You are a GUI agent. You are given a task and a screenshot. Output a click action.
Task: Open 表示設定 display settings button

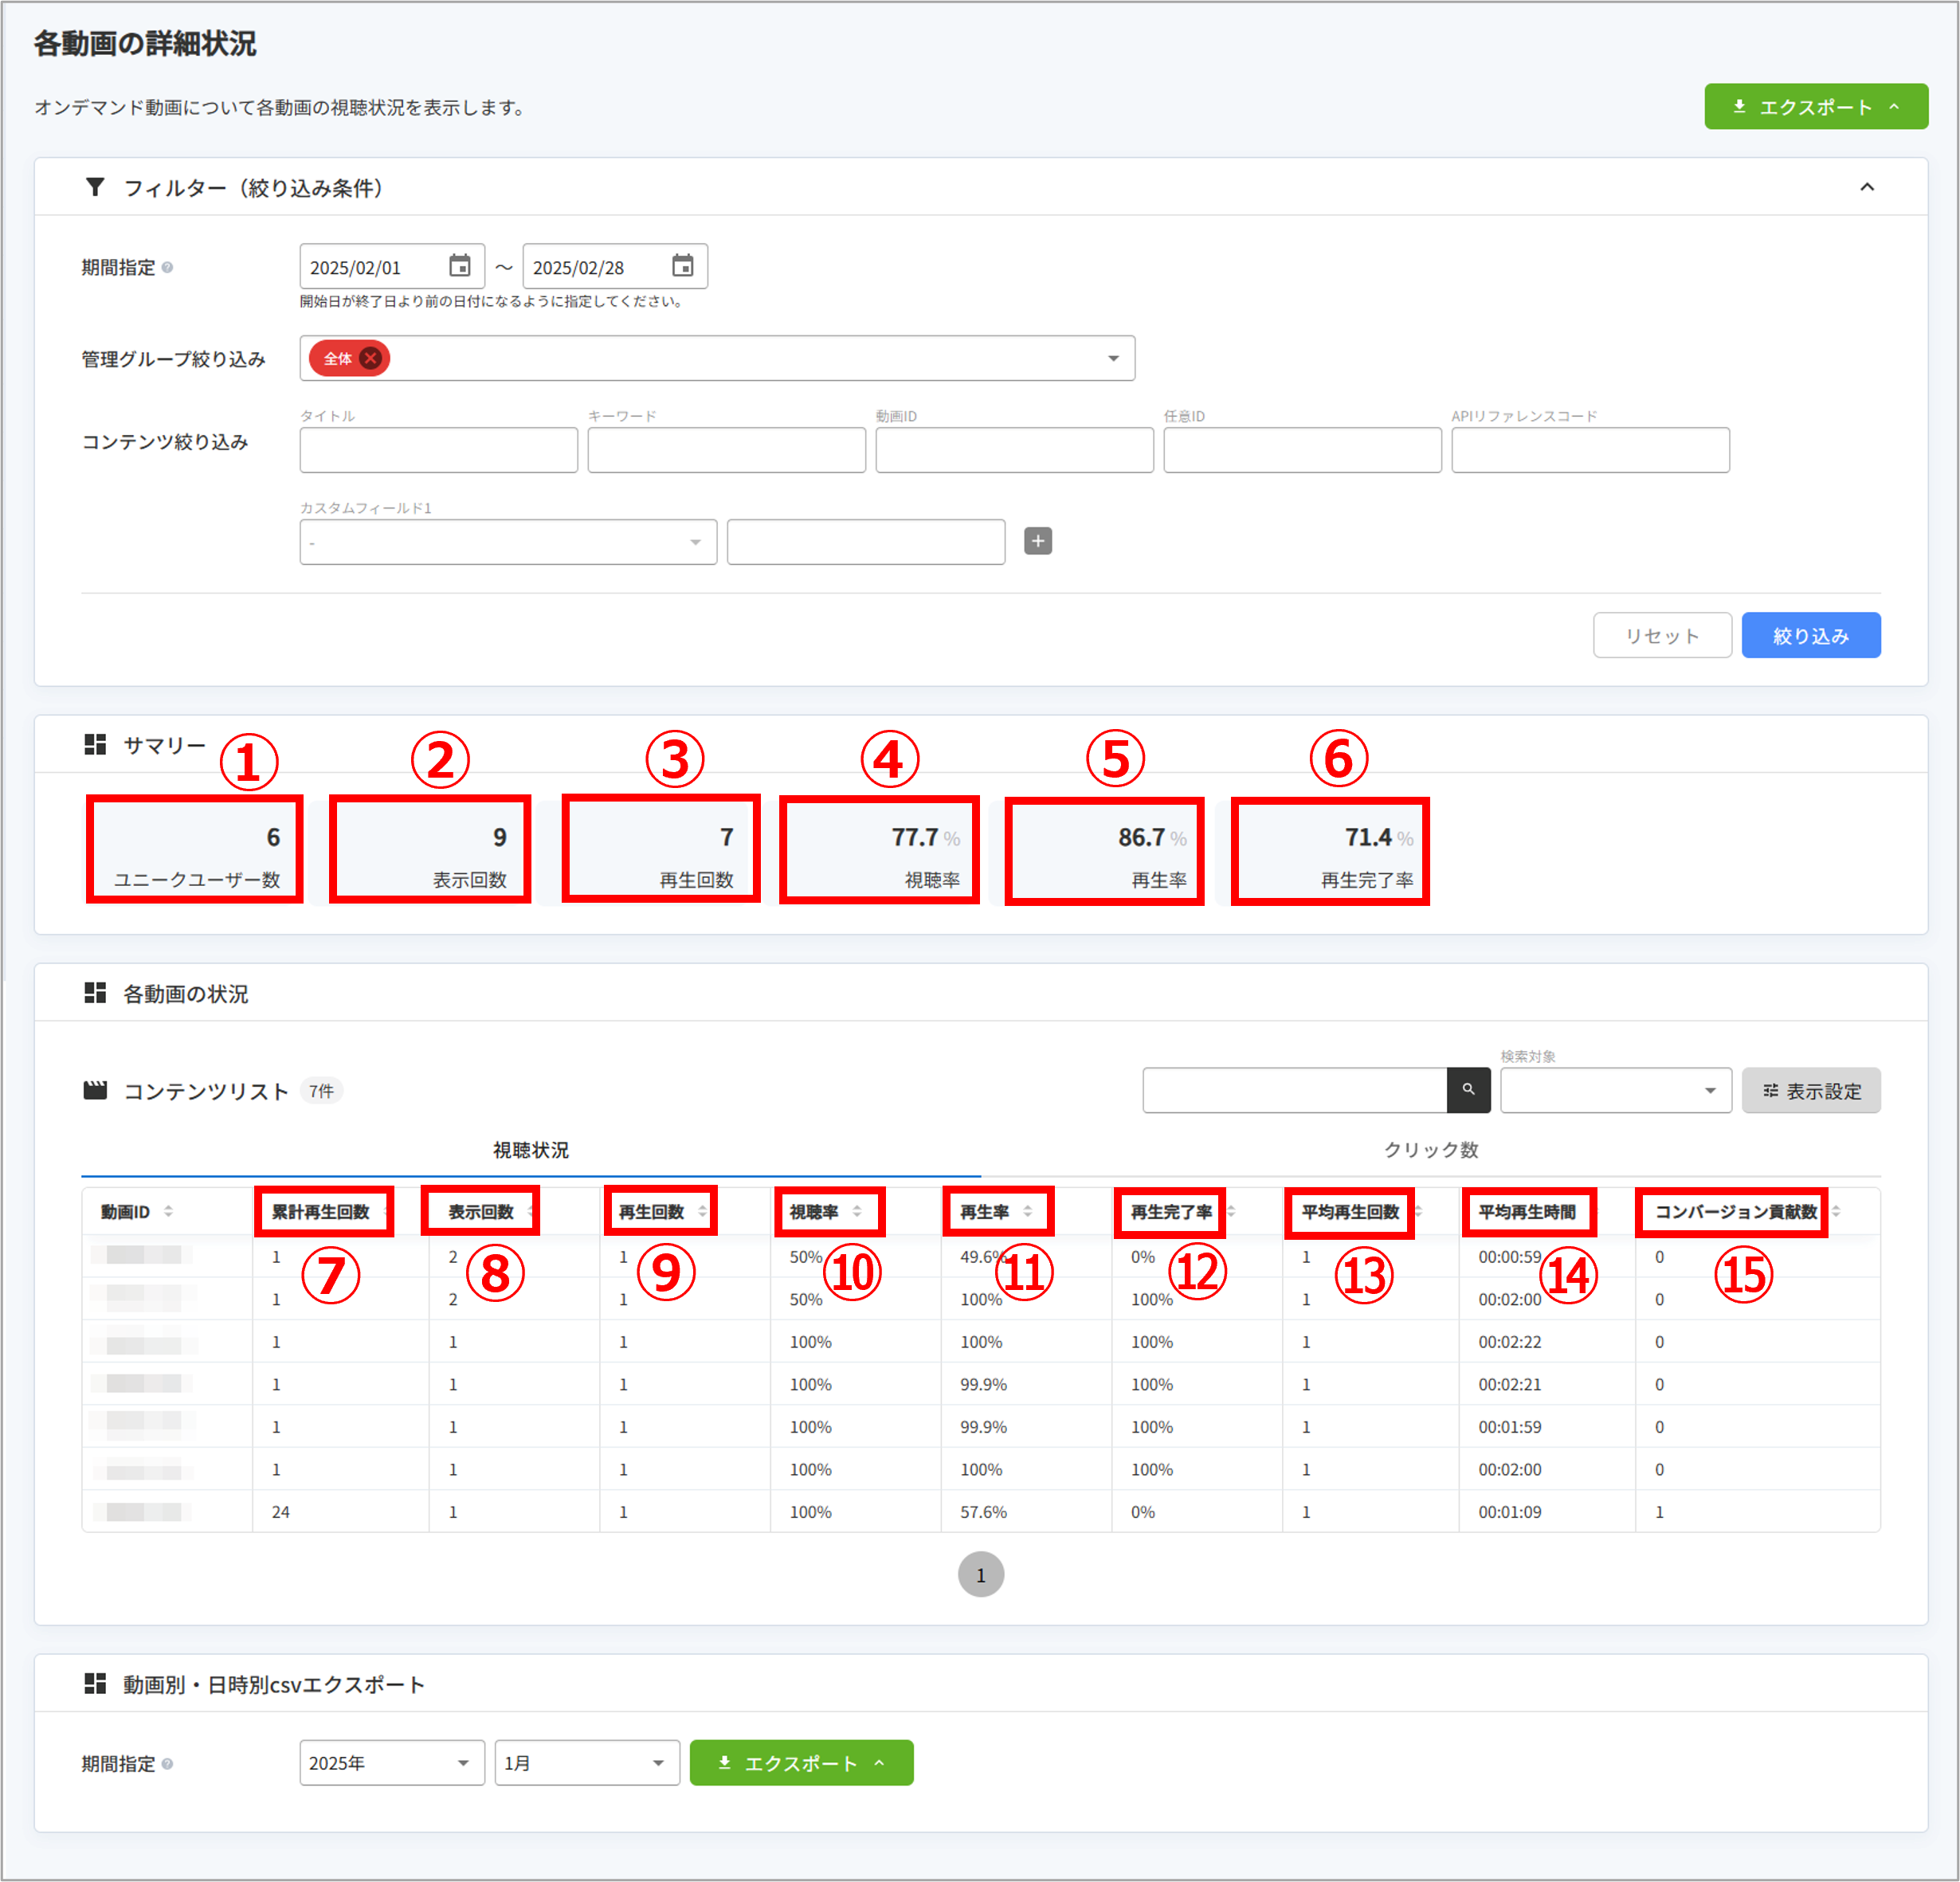pyautogui.click(x=1810, y=1090)
